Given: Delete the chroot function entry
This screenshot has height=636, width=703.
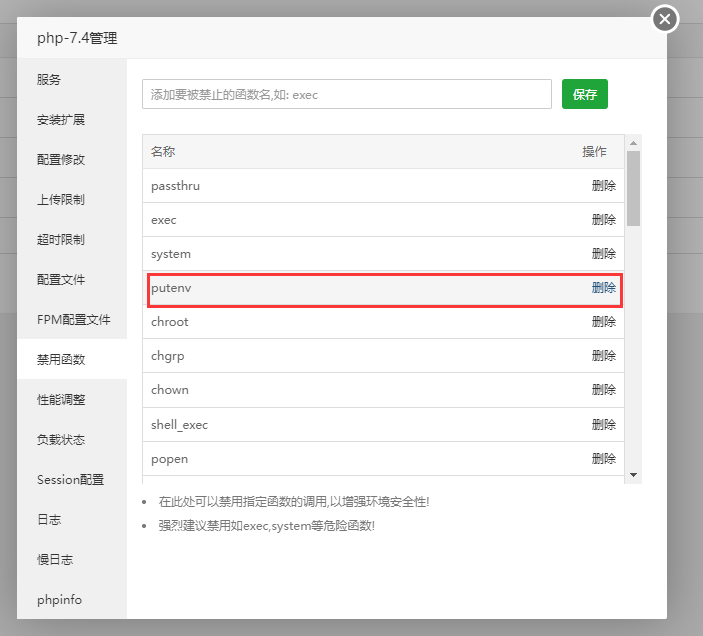Looking at the screenshot, I should pos(603,322).
